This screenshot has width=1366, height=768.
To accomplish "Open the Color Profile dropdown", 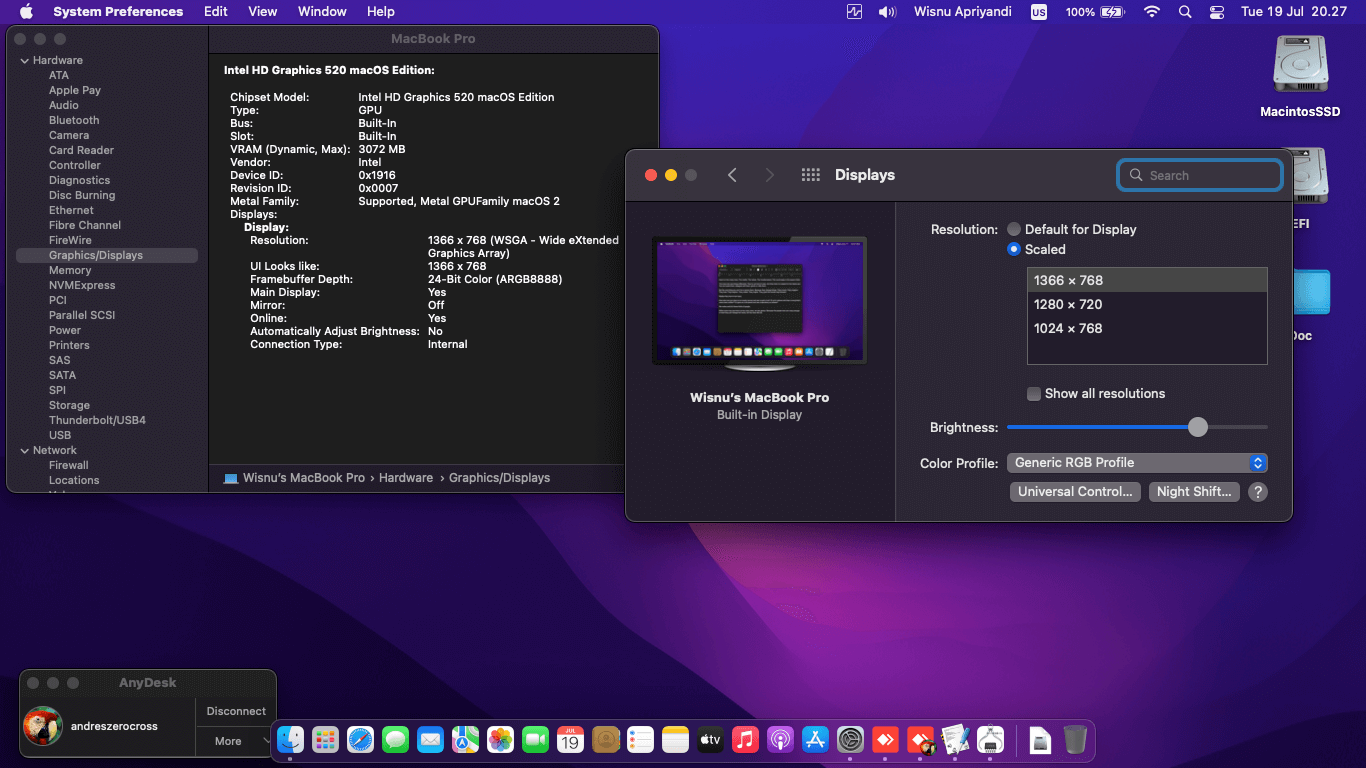I will click(x=1138, y=463).
